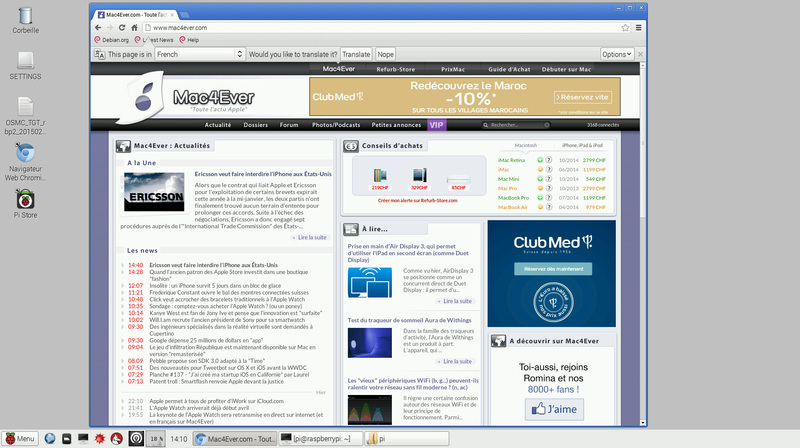Select the iPhone, iPad & iPod tab

tap(582, 145)
